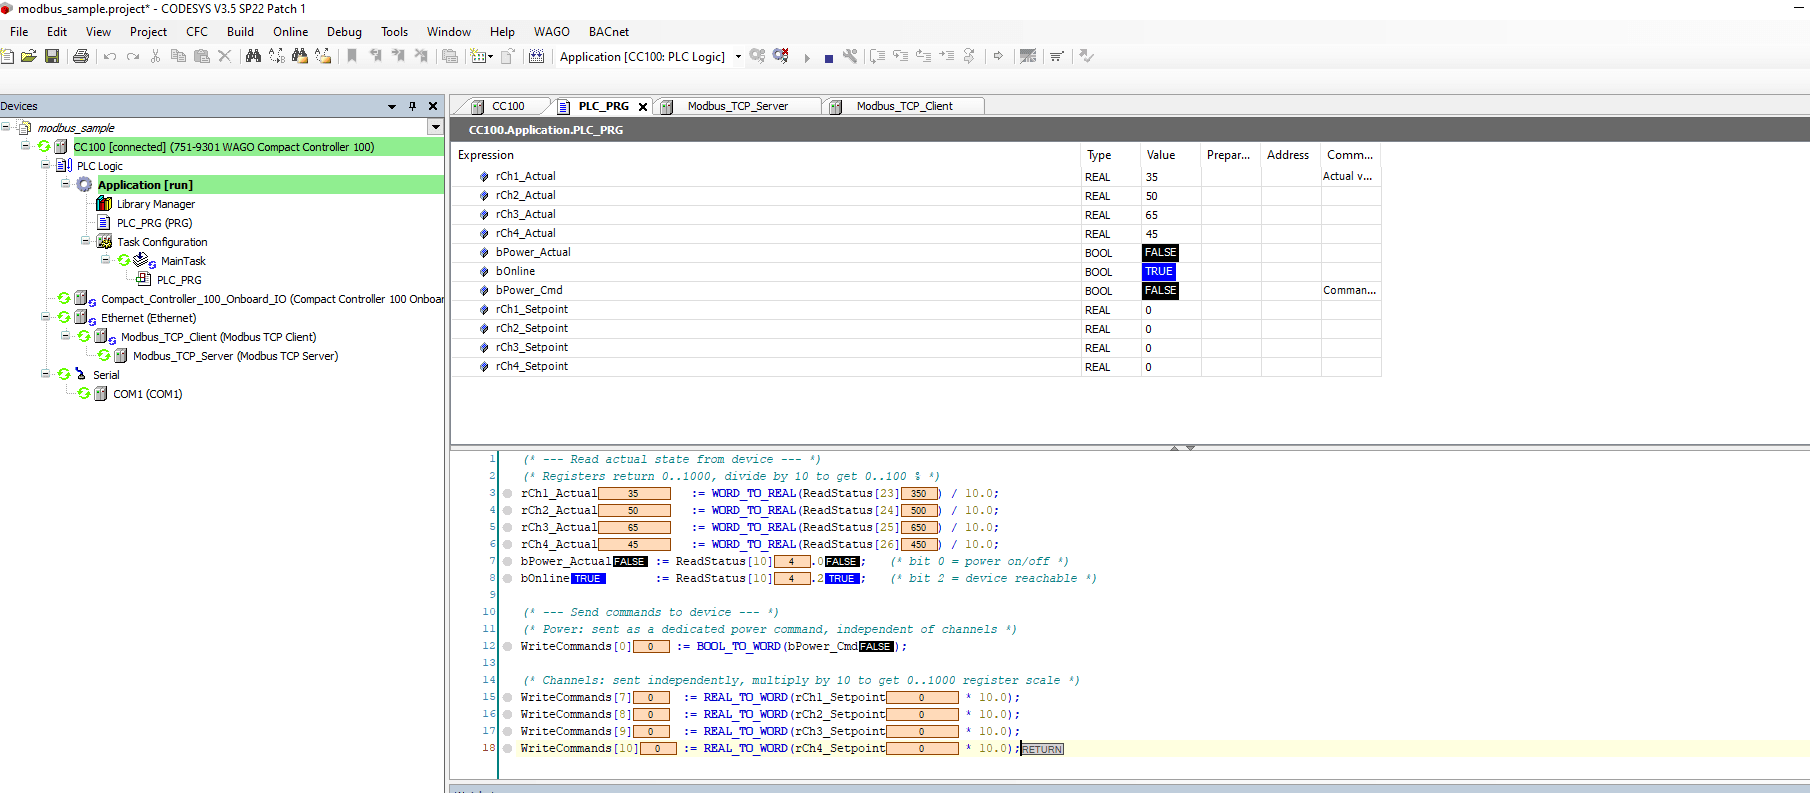Click Prepared value cell for rCh1_Setpoint
1810x793 pixels.
point(1231,310)
